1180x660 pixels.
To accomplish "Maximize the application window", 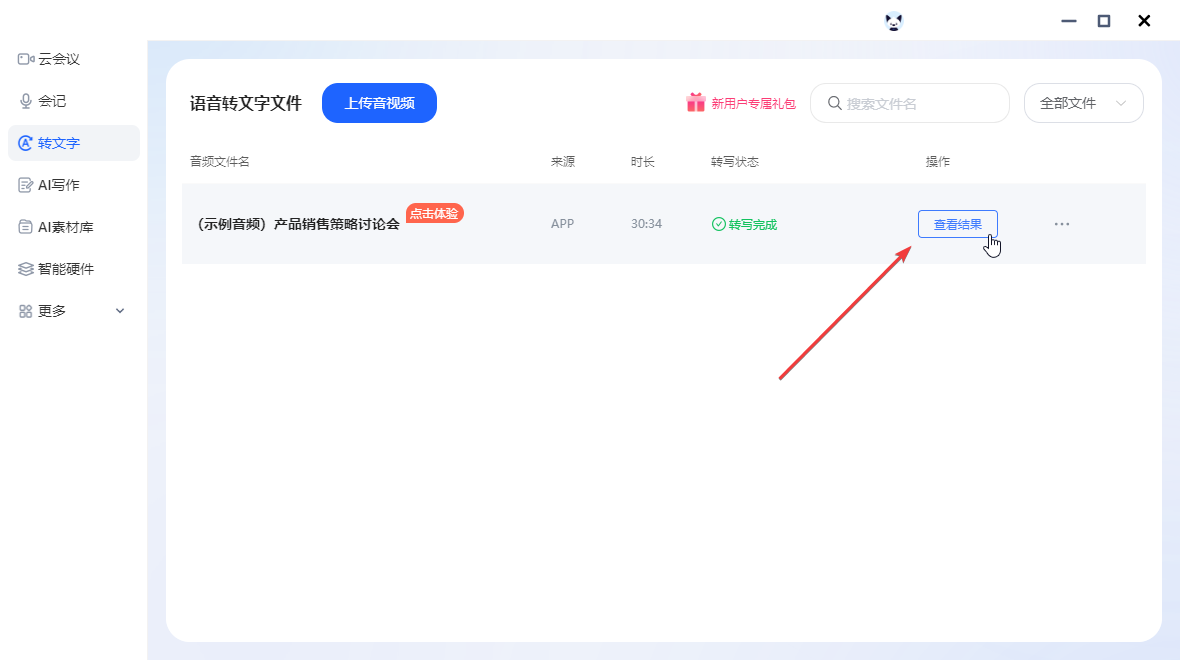I will click(x=1104, y=21).
